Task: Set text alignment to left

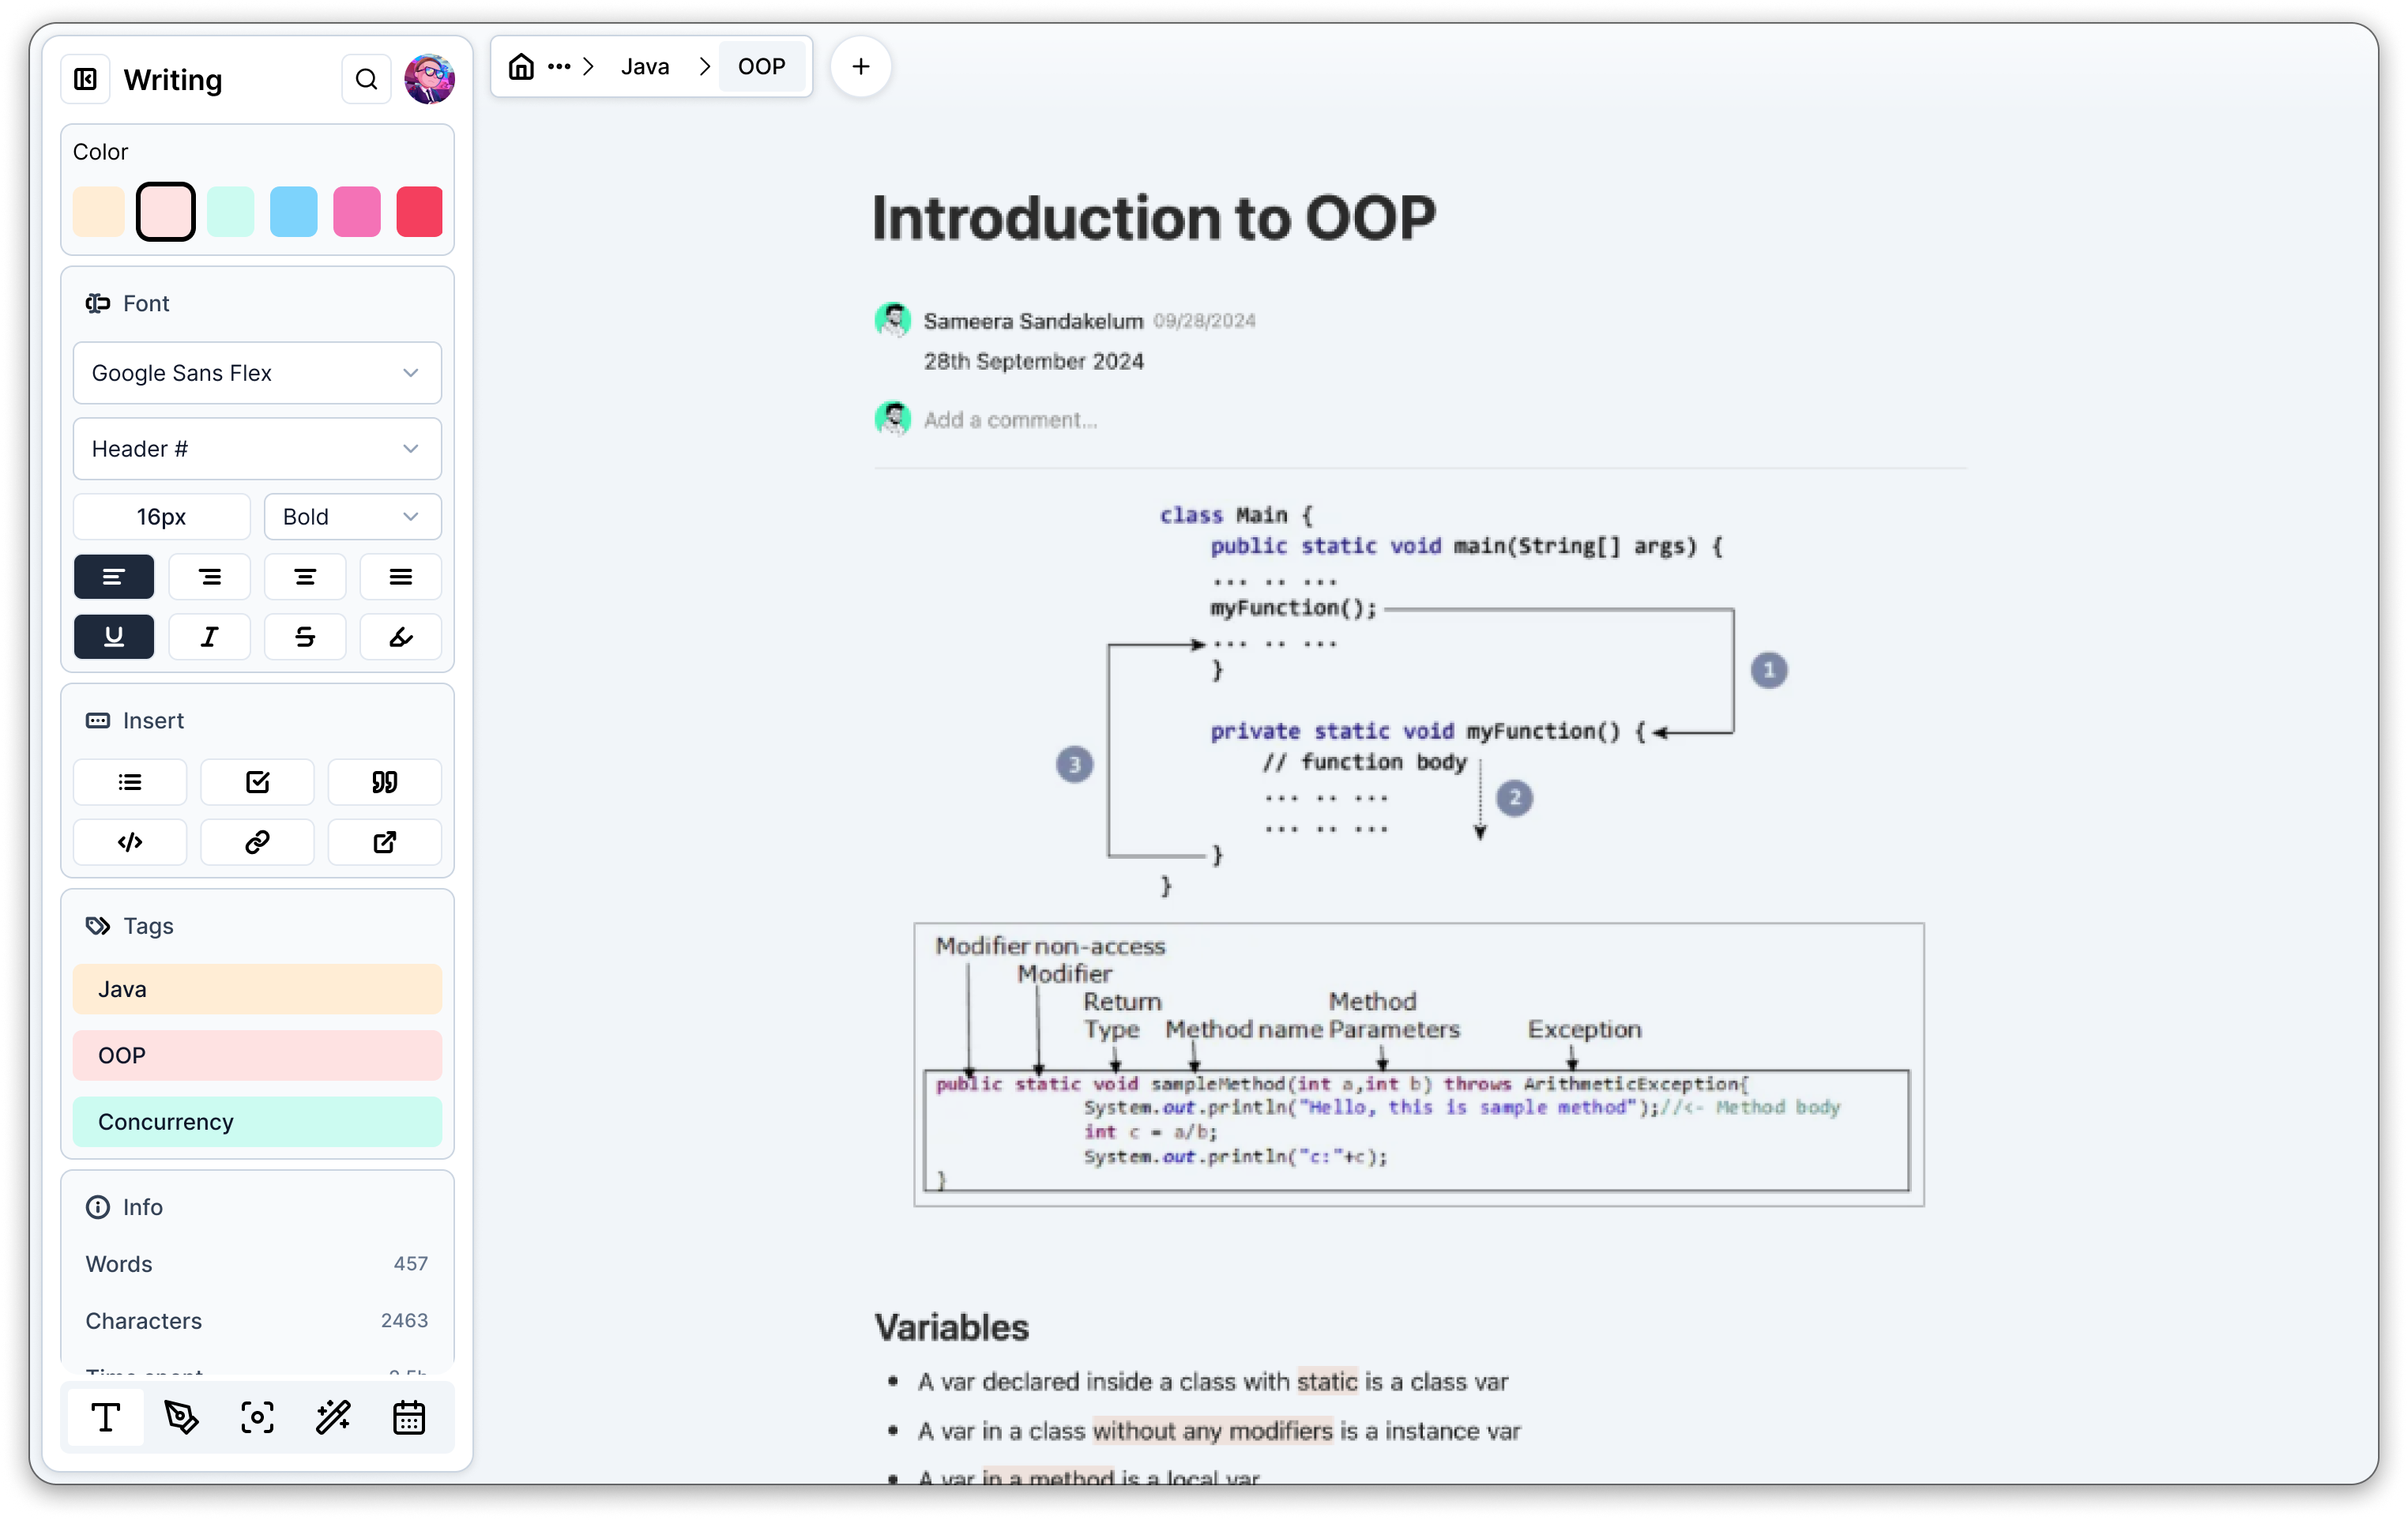Action: (114, 577)
